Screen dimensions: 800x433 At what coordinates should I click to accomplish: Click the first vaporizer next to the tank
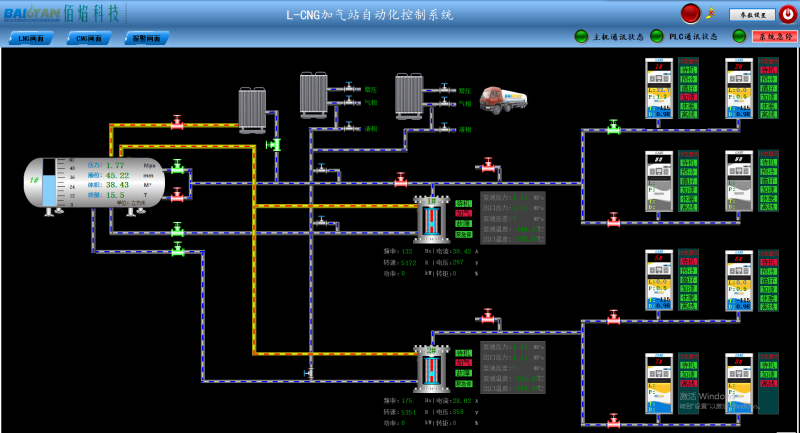[x=250, y=108]
